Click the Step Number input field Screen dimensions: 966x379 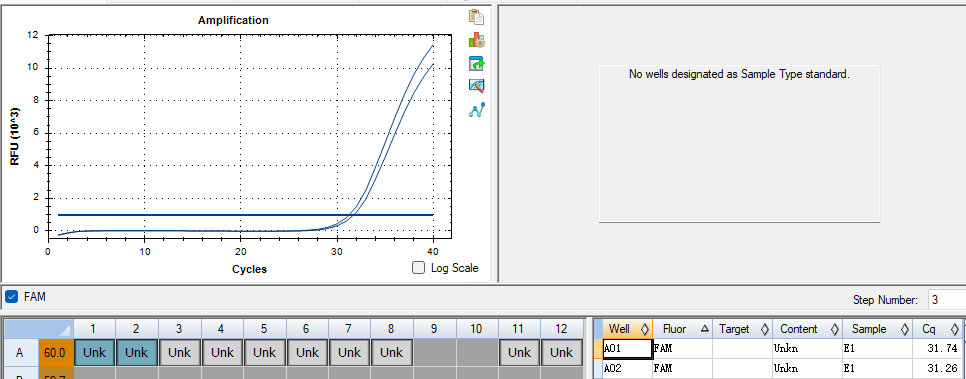pyautogui.click(x=946, y=300)
